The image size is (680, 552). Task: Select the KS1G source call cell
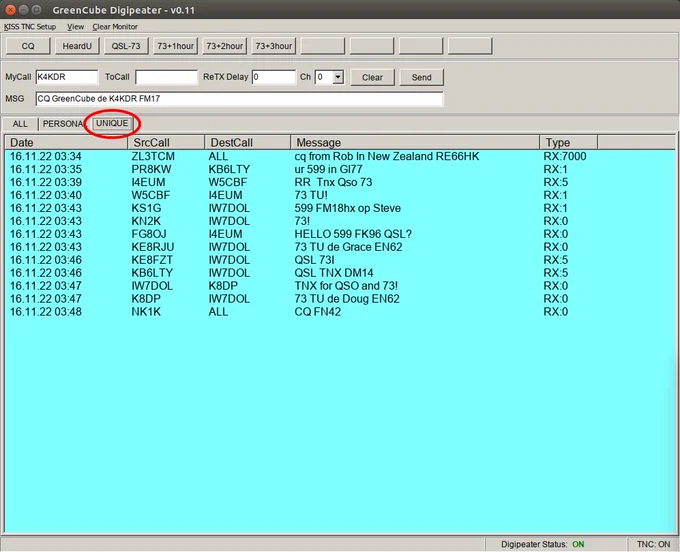(x=146, y=208)
